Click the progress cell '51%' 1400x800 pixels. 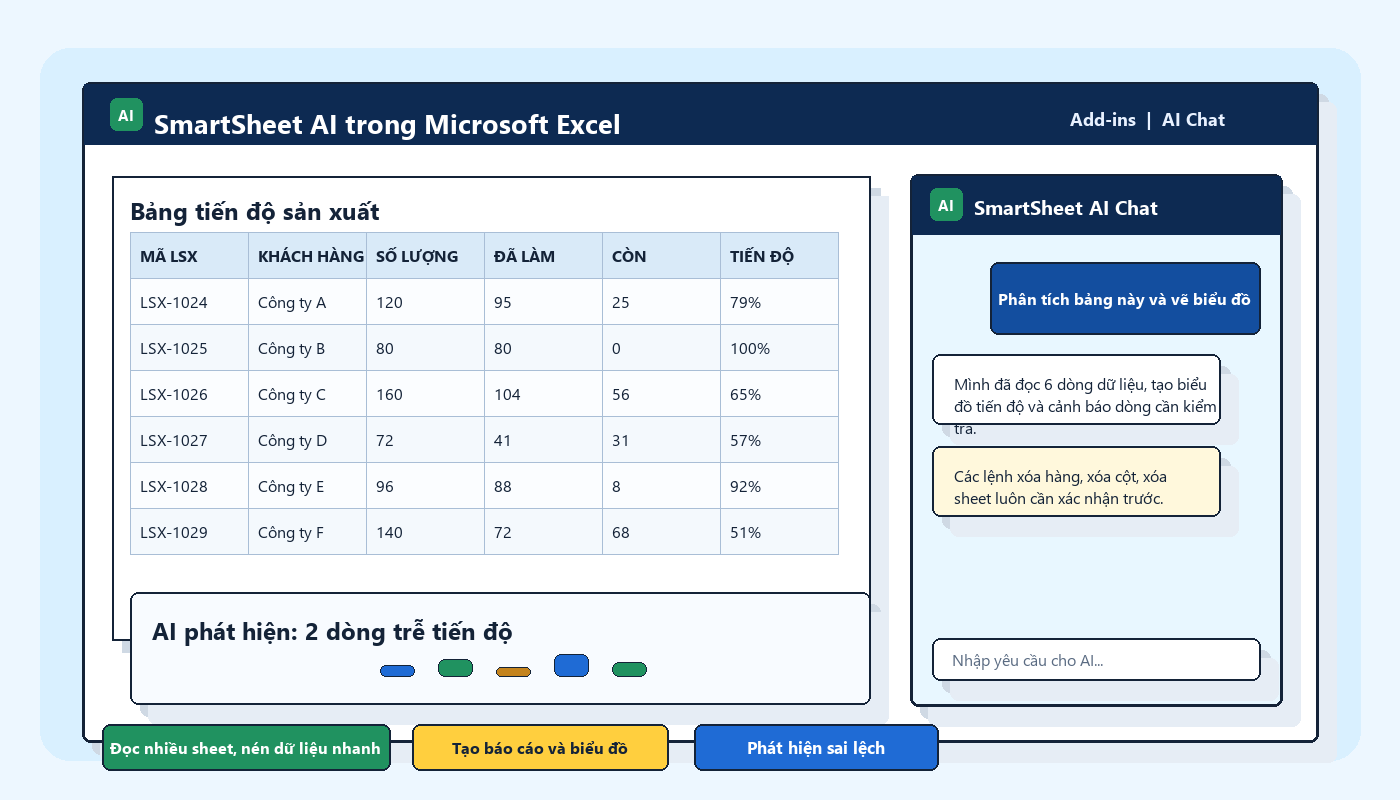point(780,532)
